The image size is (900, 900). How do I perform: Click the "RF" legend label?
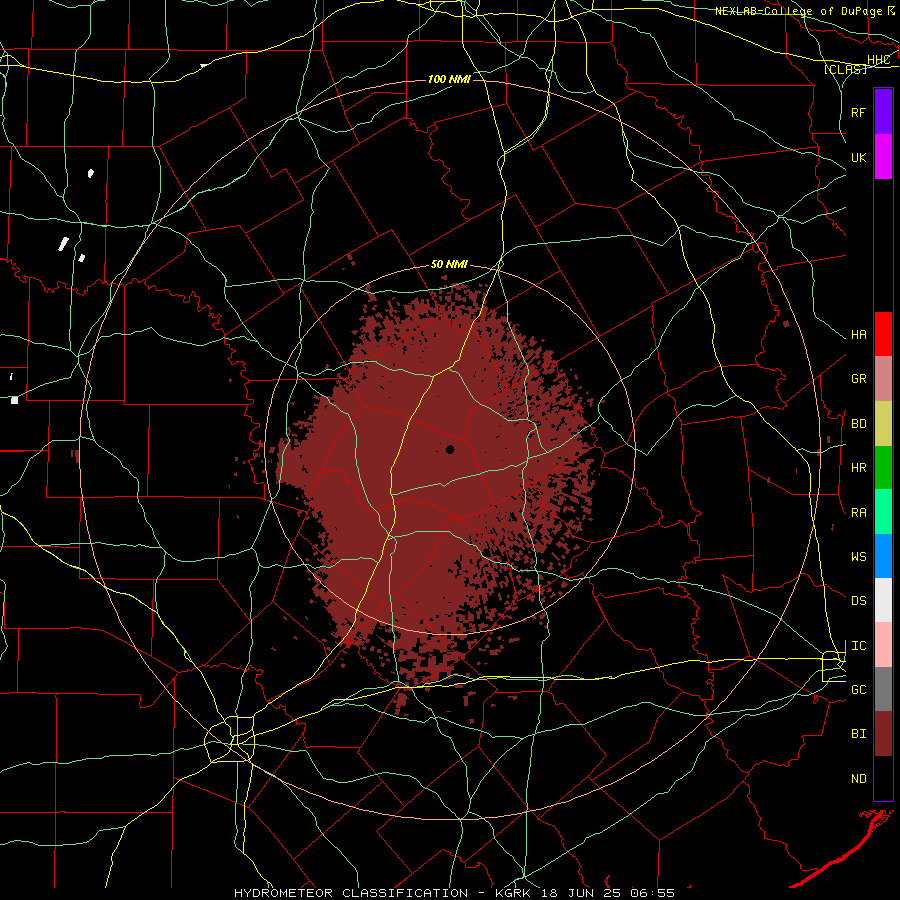coord(858,112)
